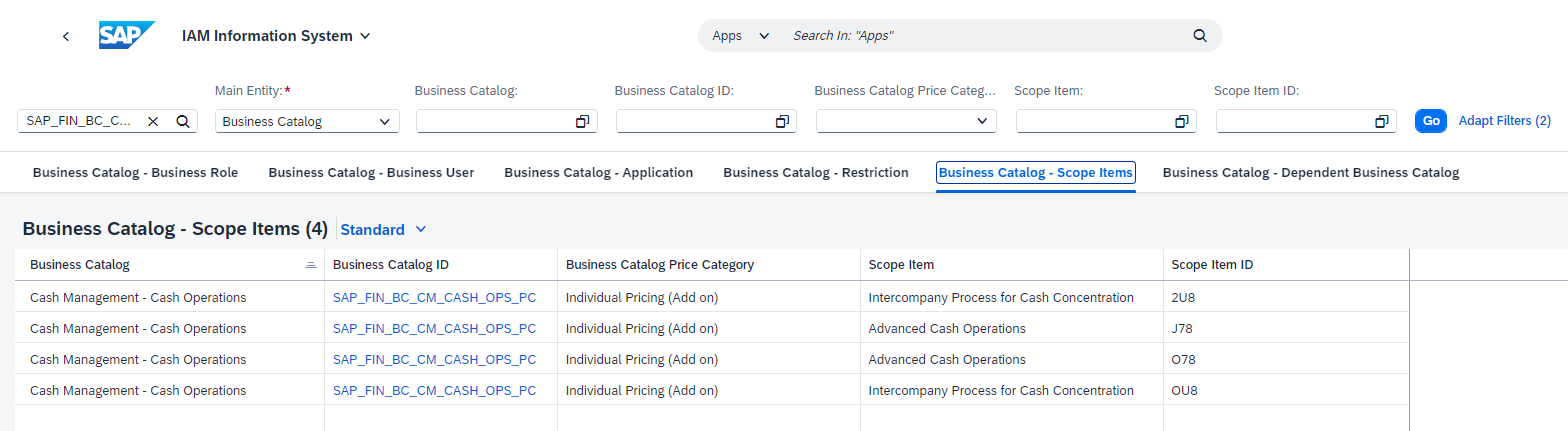The height and width of the screenshot is (431, 1568).
Task: Click the Business Catalog ID column header
Action: pos(441,265)
